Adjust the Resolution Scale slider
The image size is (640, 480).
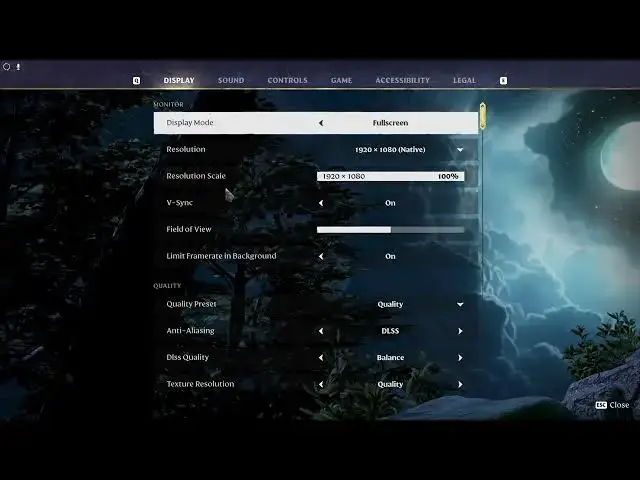coord(391,176)
